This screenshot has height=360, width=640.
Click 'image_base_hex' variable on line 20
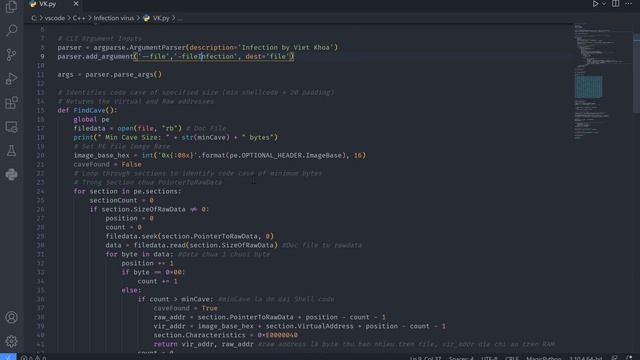[102, 155]
